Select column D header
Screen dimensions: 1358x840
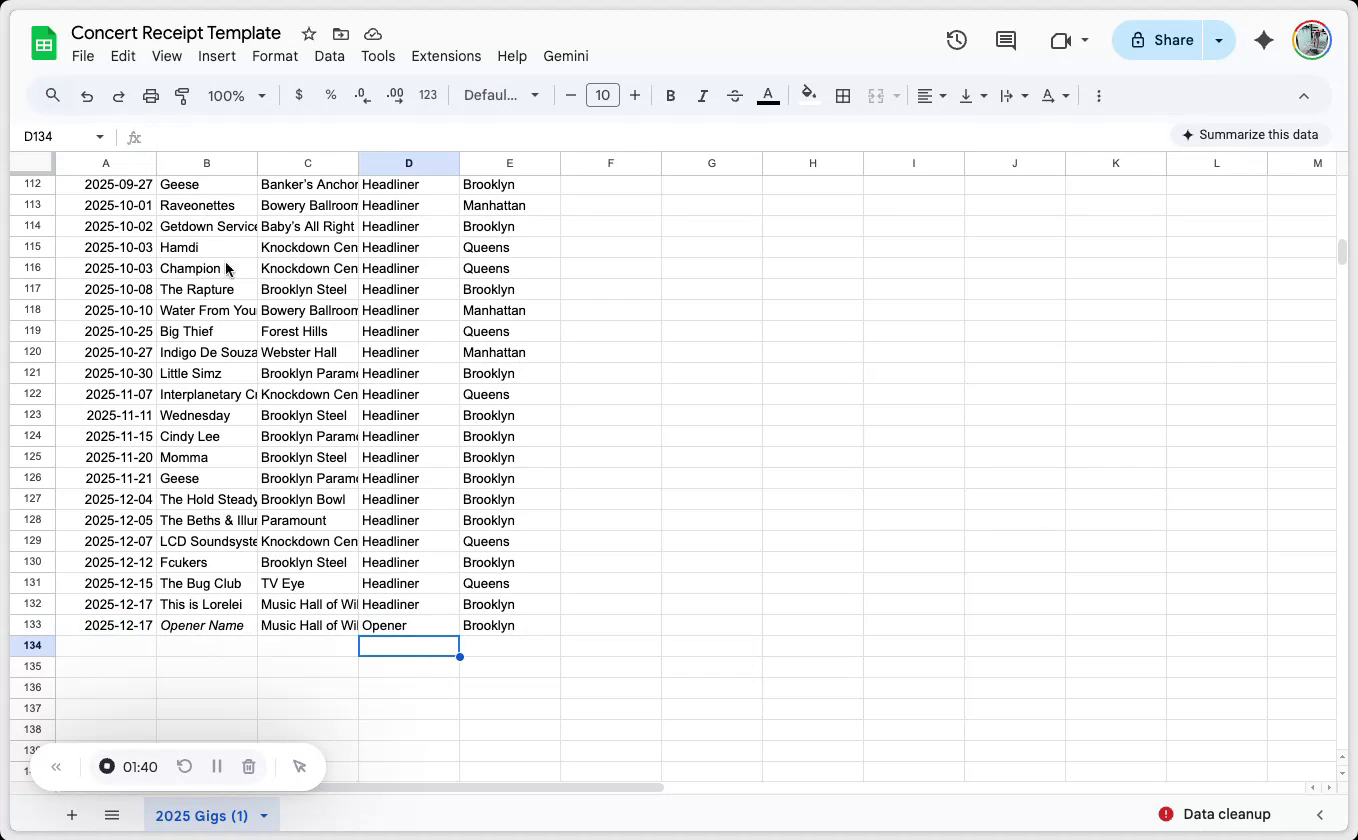coord(409,163)
